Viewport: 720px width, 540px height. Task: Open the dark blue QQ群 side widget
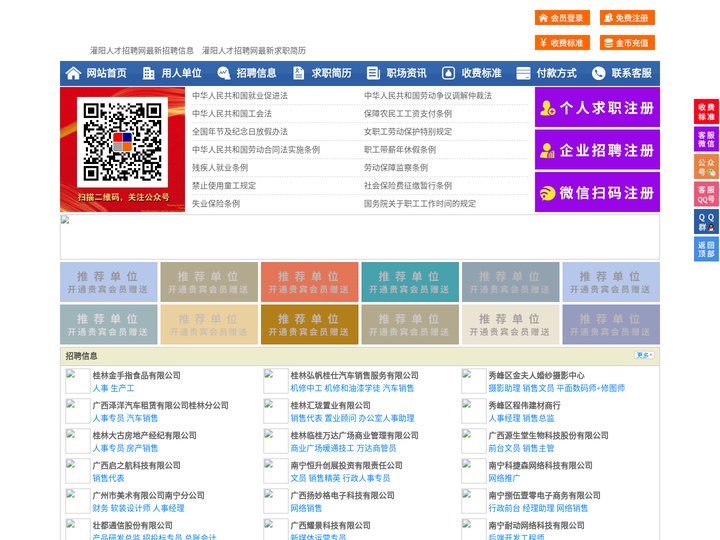pos(706,222)
